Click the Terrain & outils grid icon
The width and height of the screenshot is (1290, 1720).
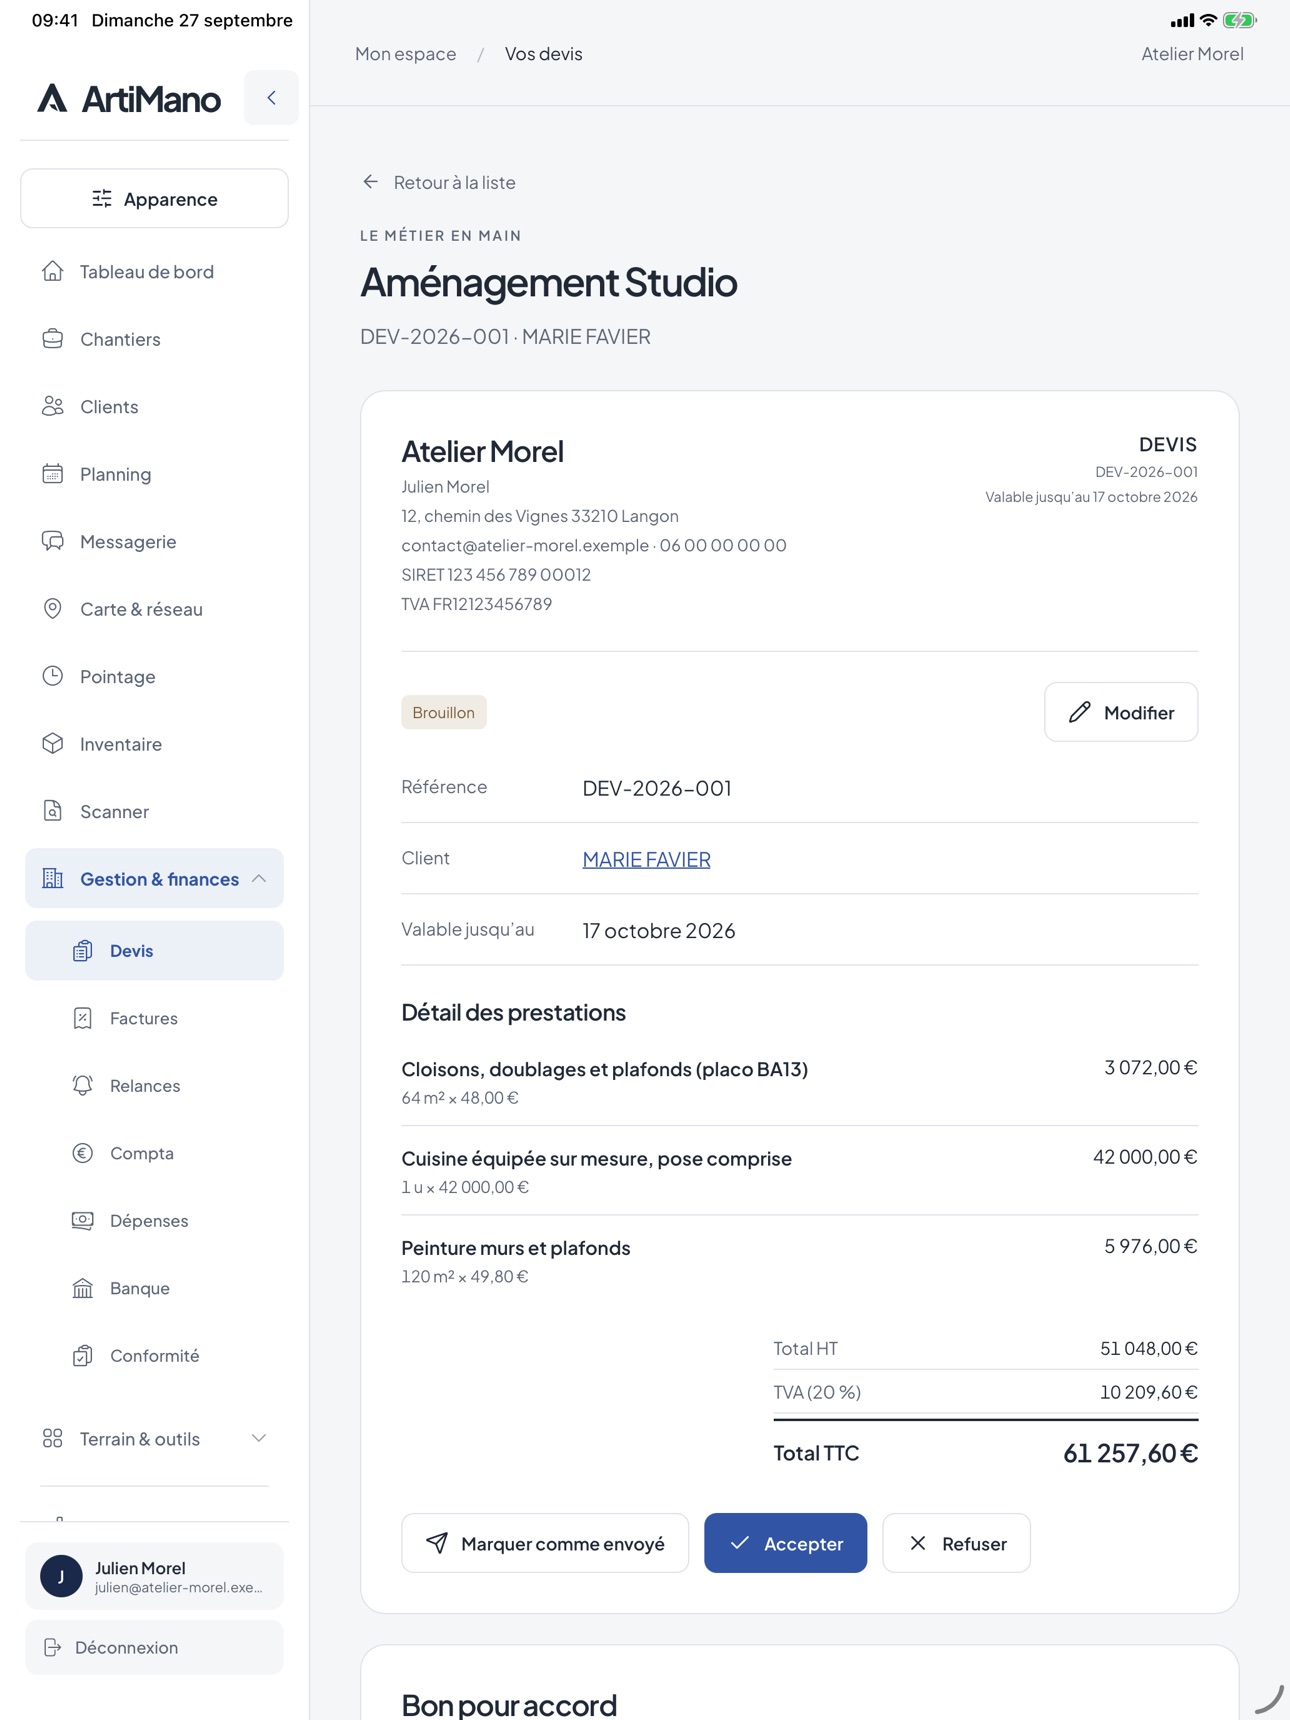(53, 1439)
